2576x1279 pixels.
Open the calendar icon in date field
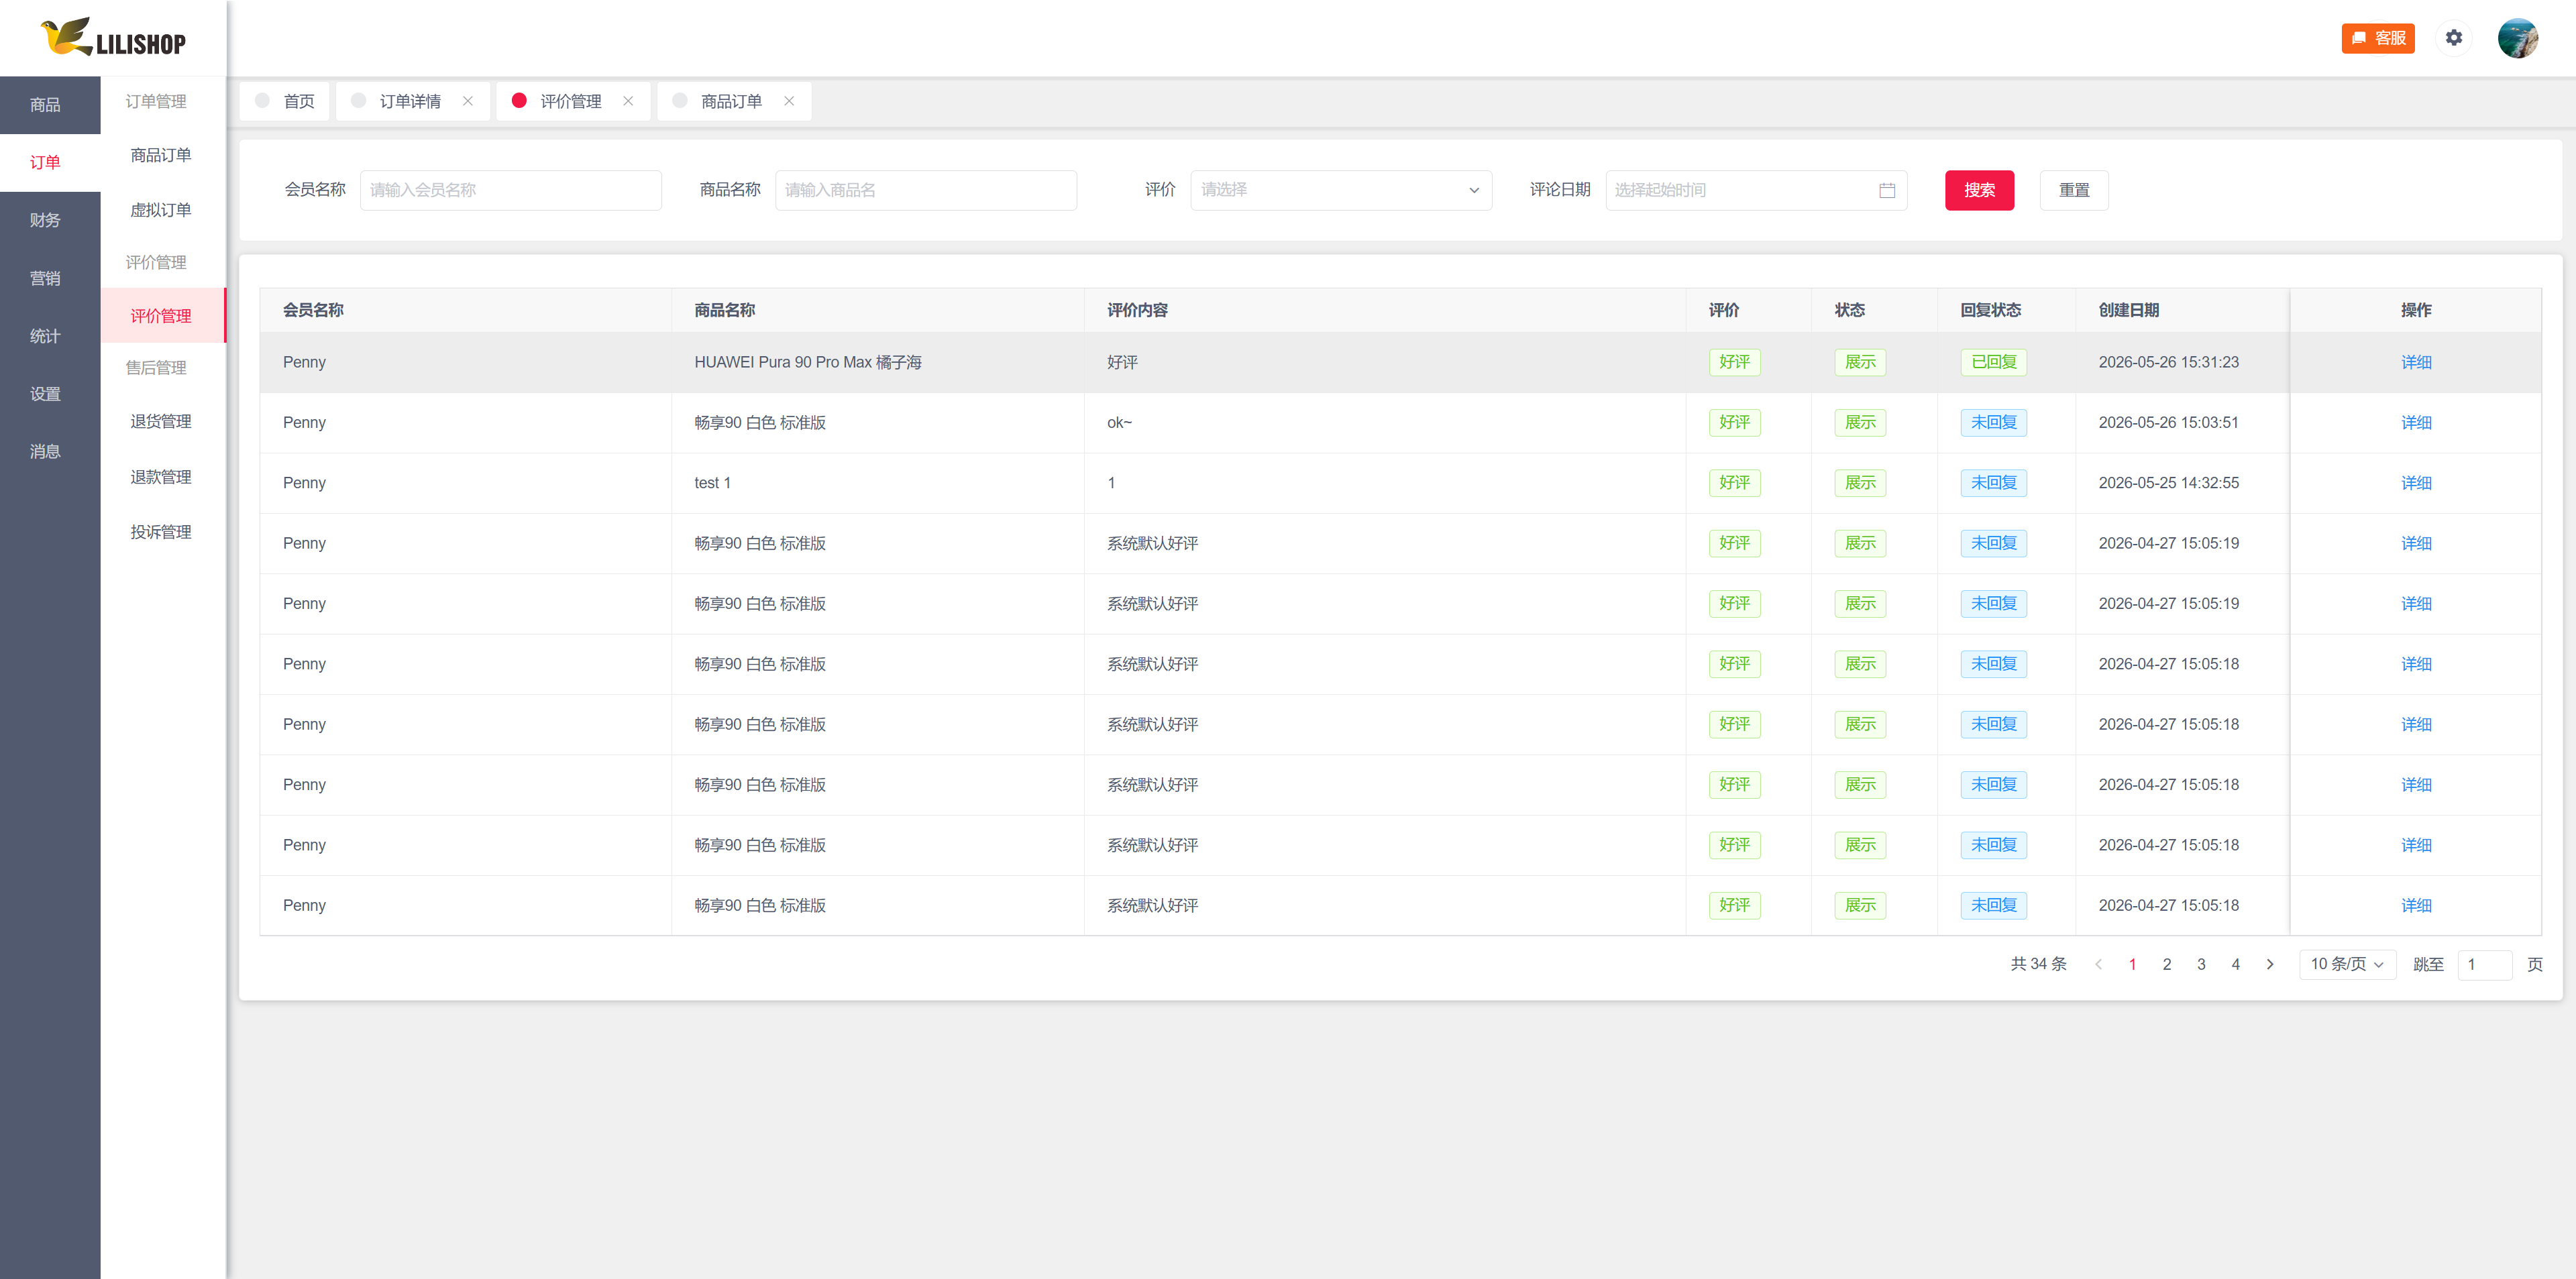(1886, 190)
